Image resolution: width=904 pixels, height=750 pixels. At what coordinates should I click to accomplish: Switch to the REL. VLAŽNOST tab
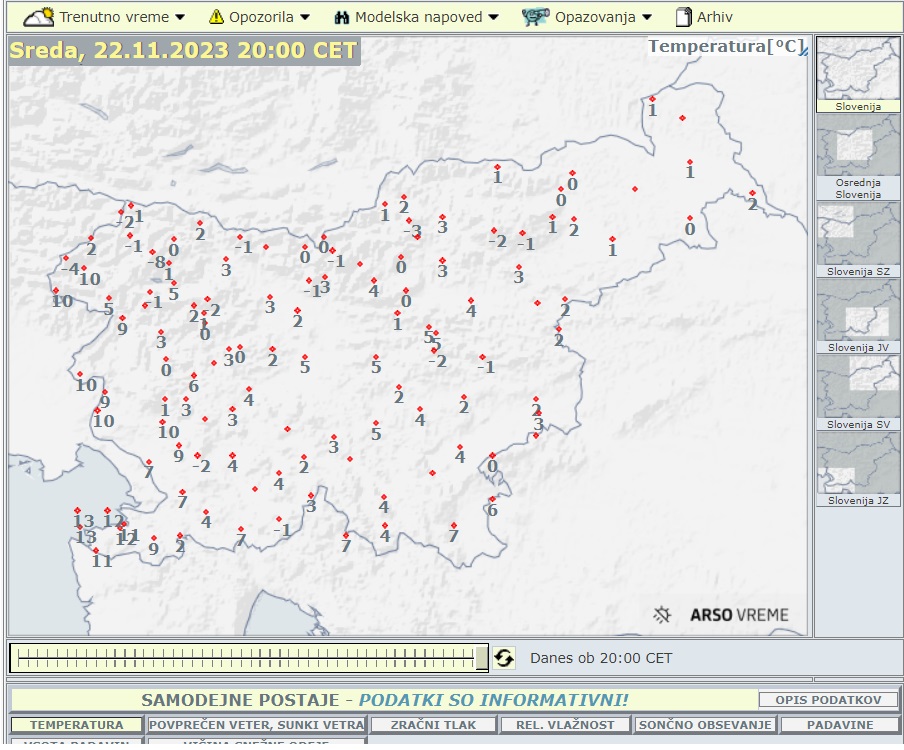(565, 725)
